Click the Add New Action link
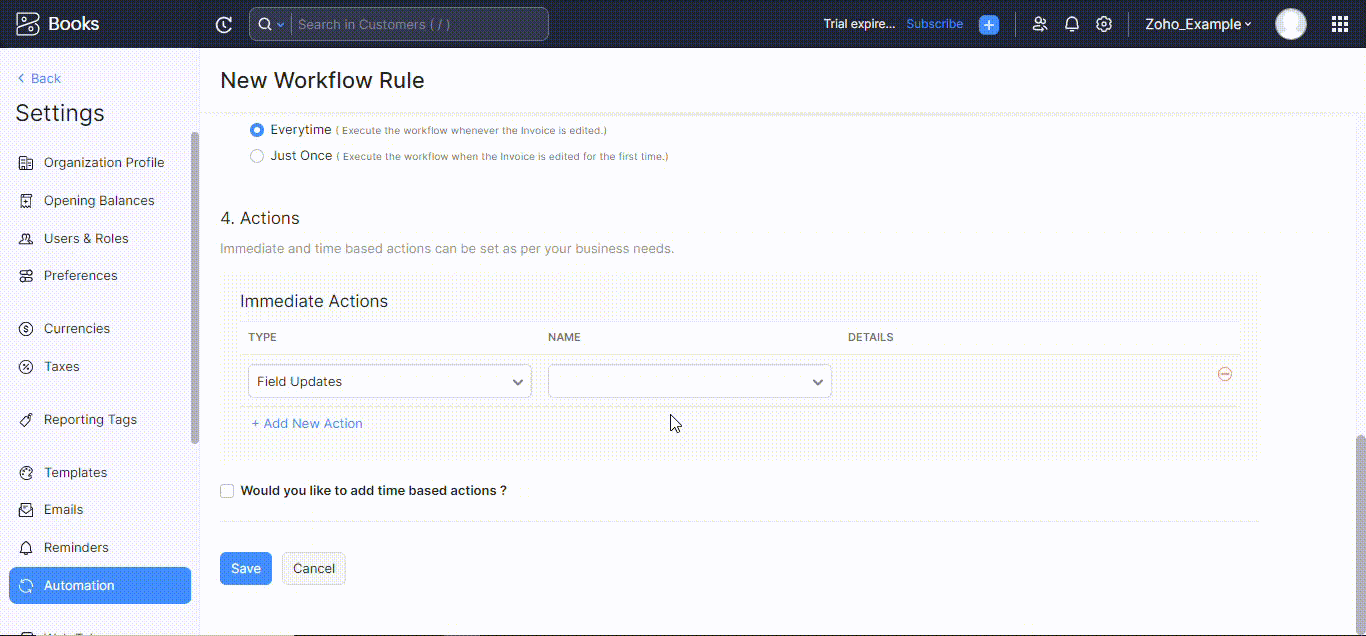Screen dimensions: 1366x636 point(307,424)
